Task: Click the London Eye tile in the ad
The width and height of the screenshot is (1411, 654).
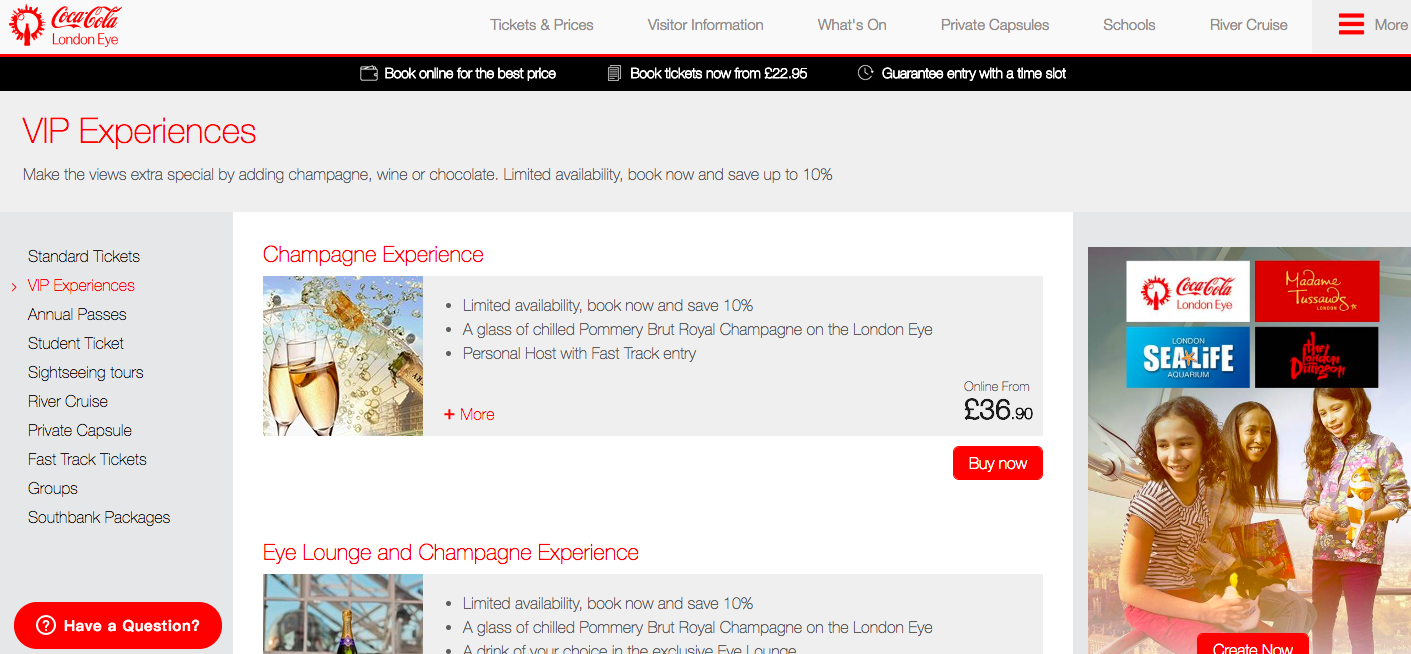Action: 1187,291
